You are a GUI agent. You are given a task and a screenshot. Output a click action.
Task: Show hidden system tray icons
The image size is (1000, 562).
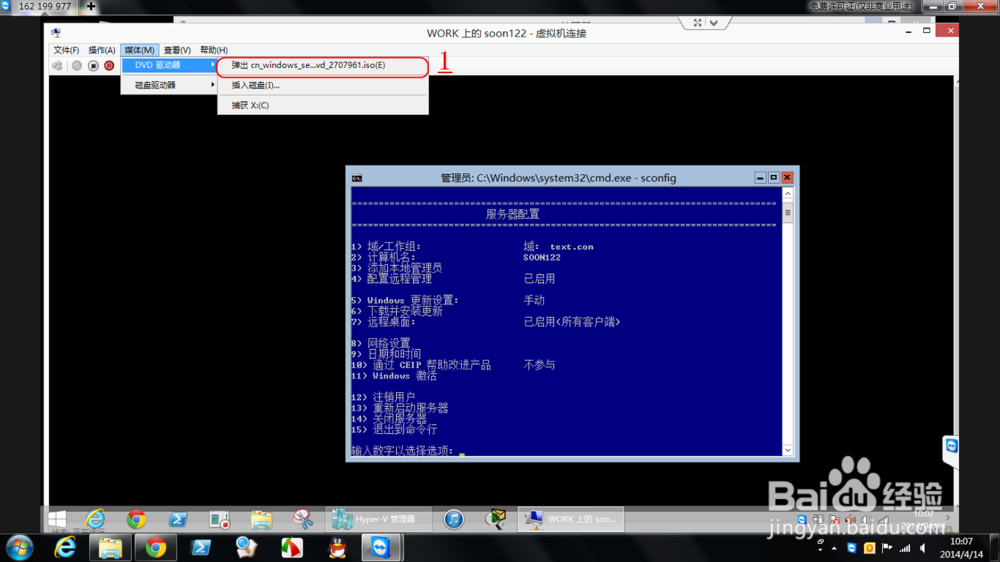coord(834,549)
